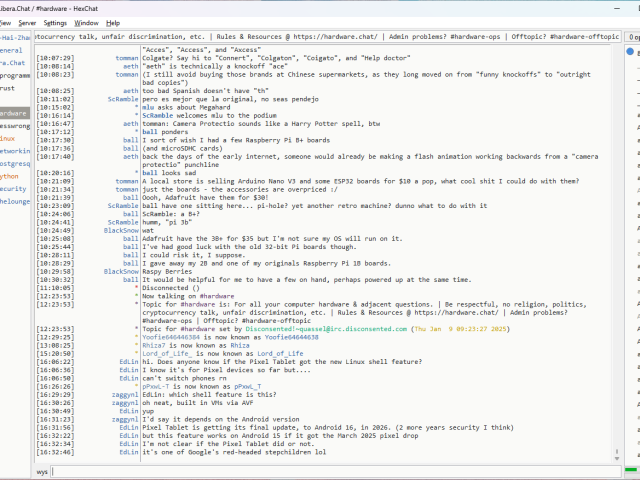Open the Settings menu
The image size is (640, 480).
[56, 22]
